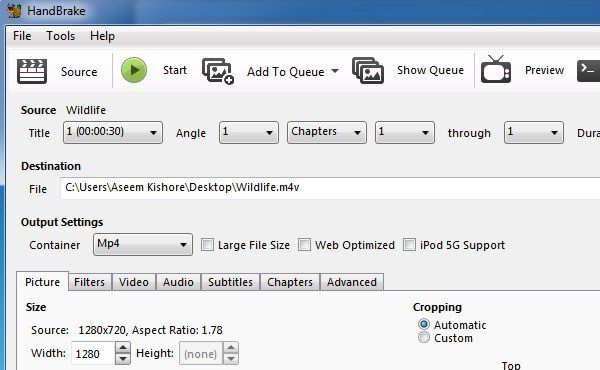The width and height of the screenshot is (600, 370).
Task: Click the destination File path field
Action: [330, 188]
